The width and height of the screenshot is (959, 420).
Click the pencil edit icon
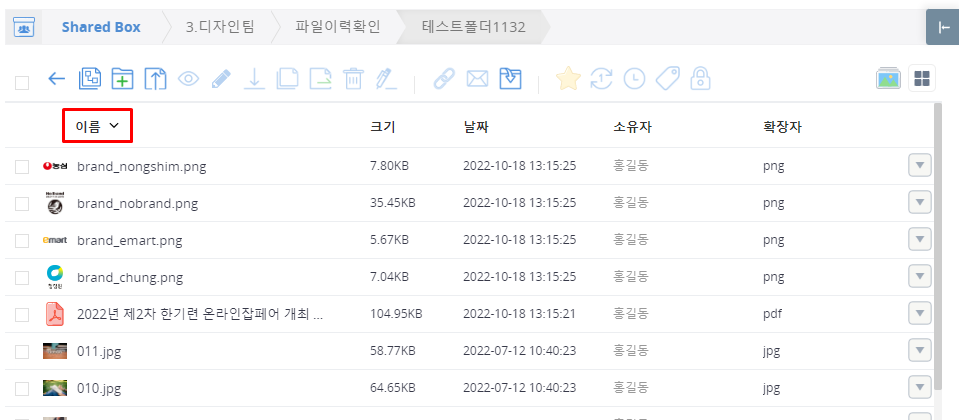coord(221,79)
